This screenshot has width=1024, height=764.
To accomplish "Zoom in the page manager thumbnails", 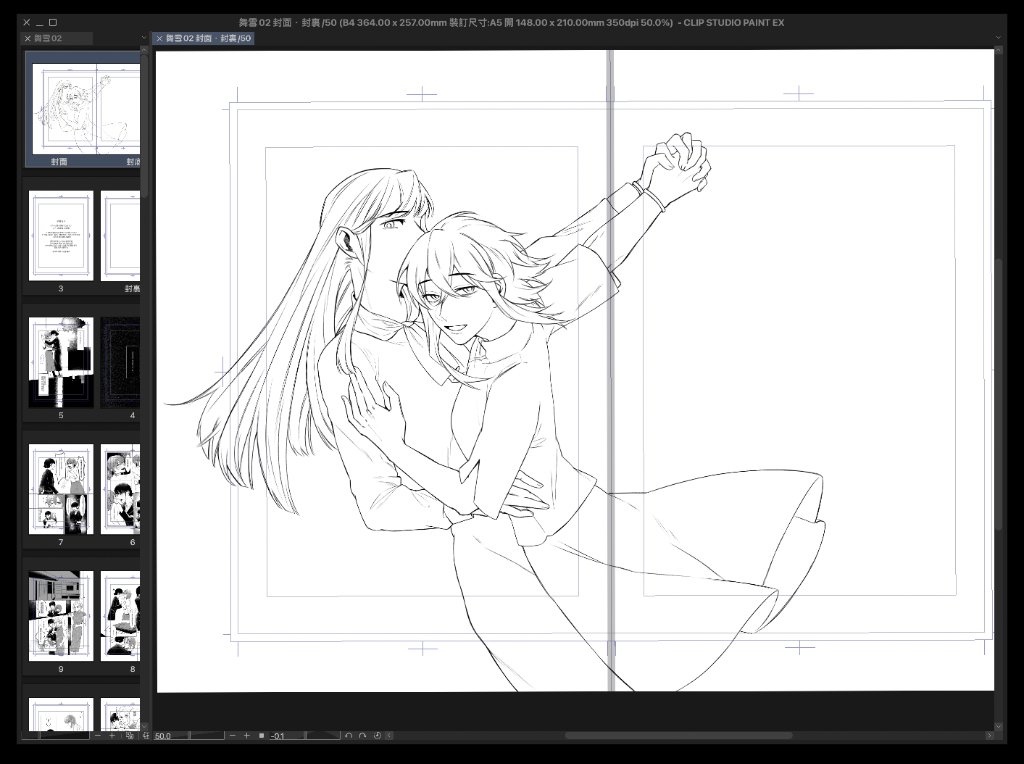I will point(112,735).
